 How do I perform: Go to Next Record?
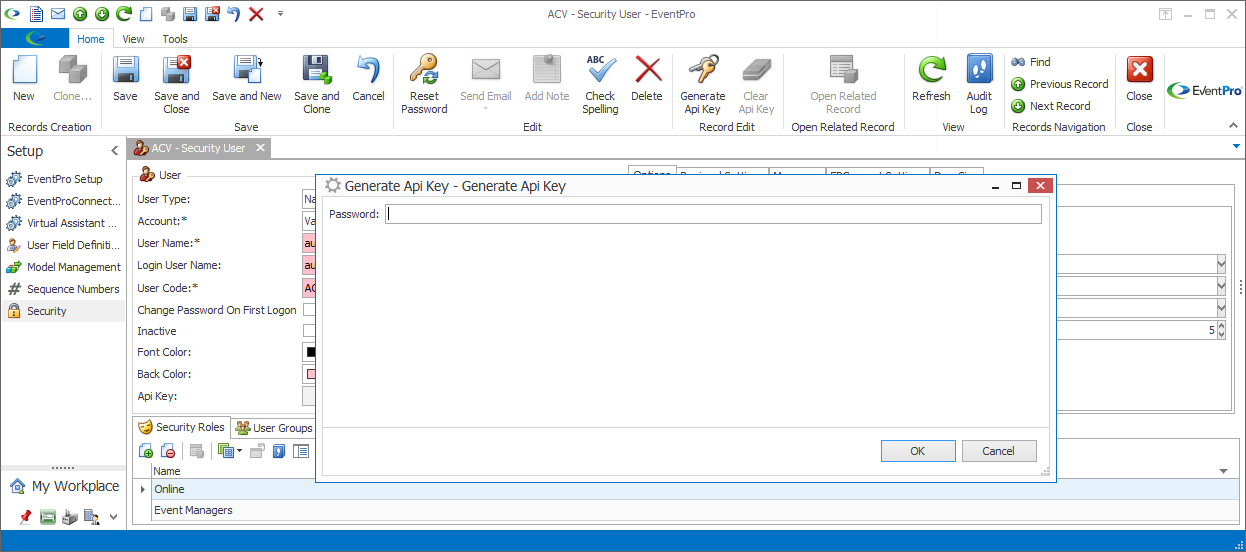(1051, 106)
